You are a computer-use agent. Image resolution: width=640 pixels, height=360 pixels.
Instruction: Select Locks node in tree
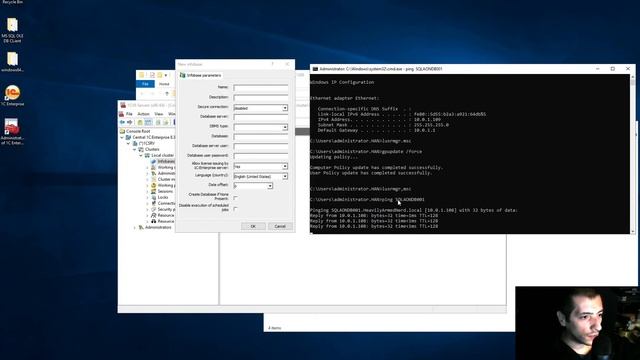click(x=160, y=197)
